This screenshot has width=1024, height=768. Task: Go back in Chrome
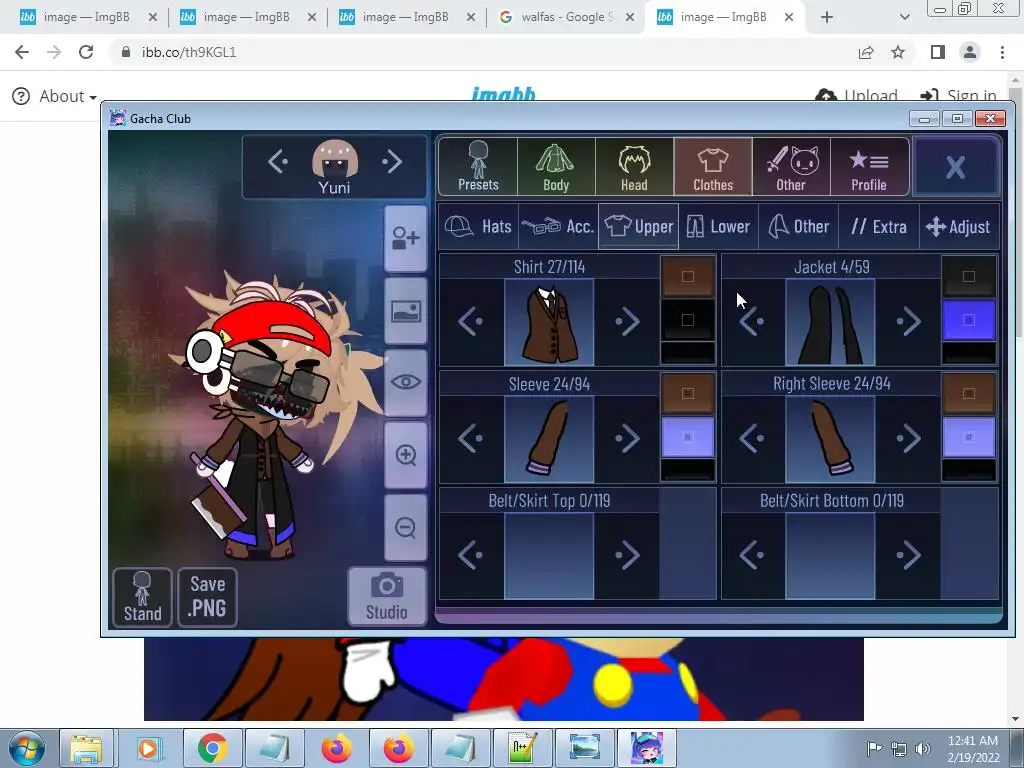point(22,52)
